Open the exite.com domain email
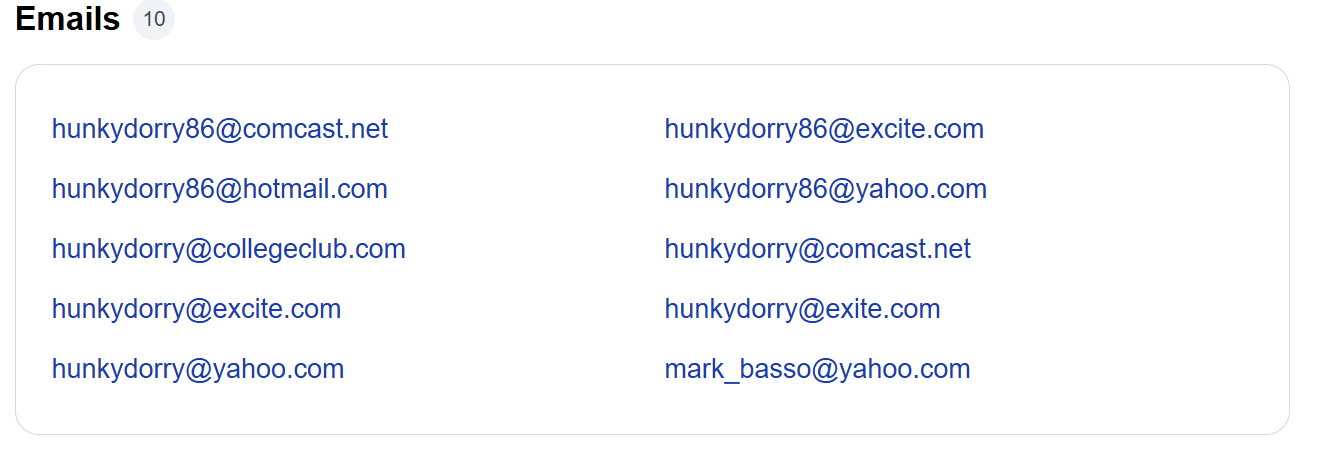This screenshot has height=453, width=1319. pos(803,309)
